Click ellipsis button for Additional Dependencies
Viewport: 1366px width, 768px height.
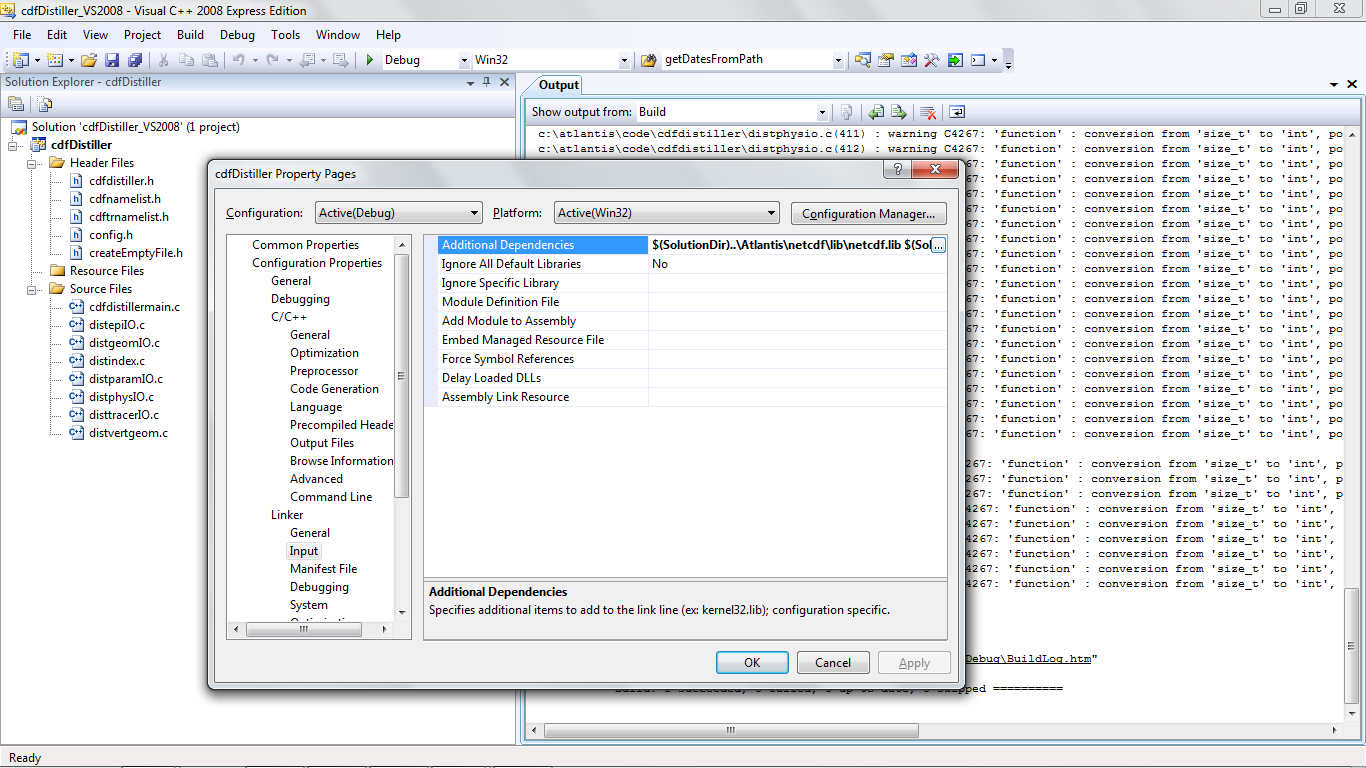point(938,245)
